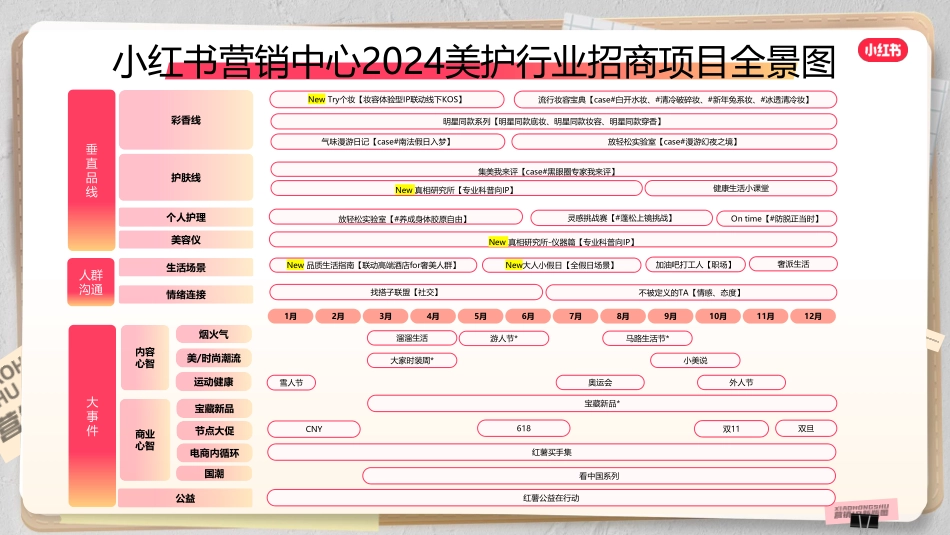The width and height of the screenshot is (950, 535).
Task: Click the CNY promotion pill
Action: (x=314, y=429)
